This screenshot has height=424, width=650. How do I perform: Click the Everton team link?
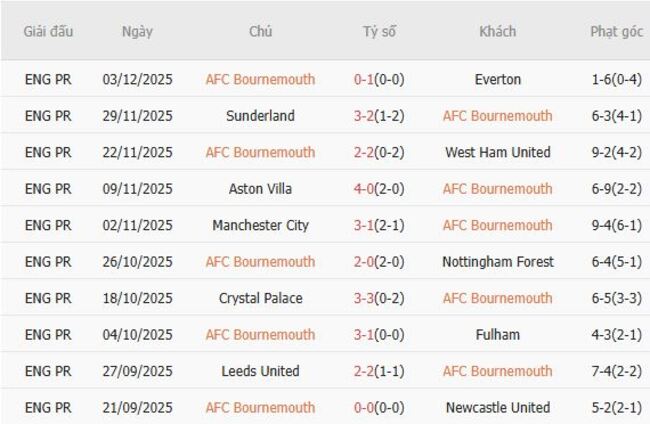(x=497, y=79)
